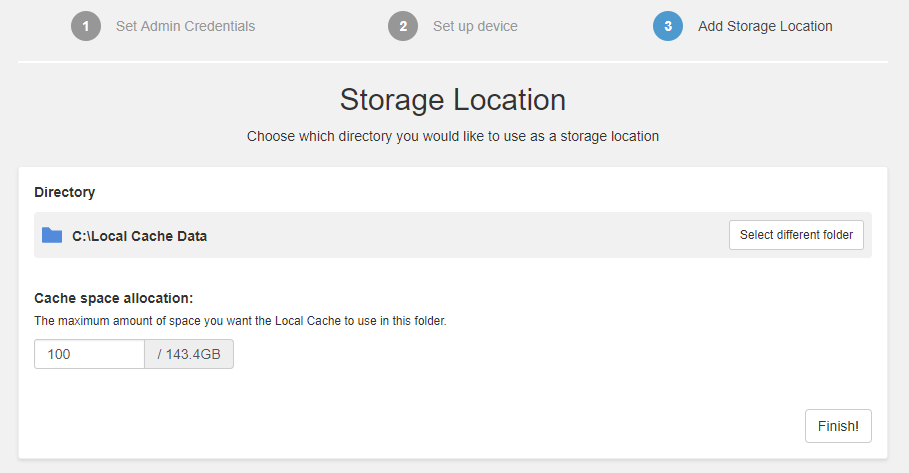This screenshot has width=909, height=473.
Task: Go to the Set up device step
Action: (x=475, y=26)
